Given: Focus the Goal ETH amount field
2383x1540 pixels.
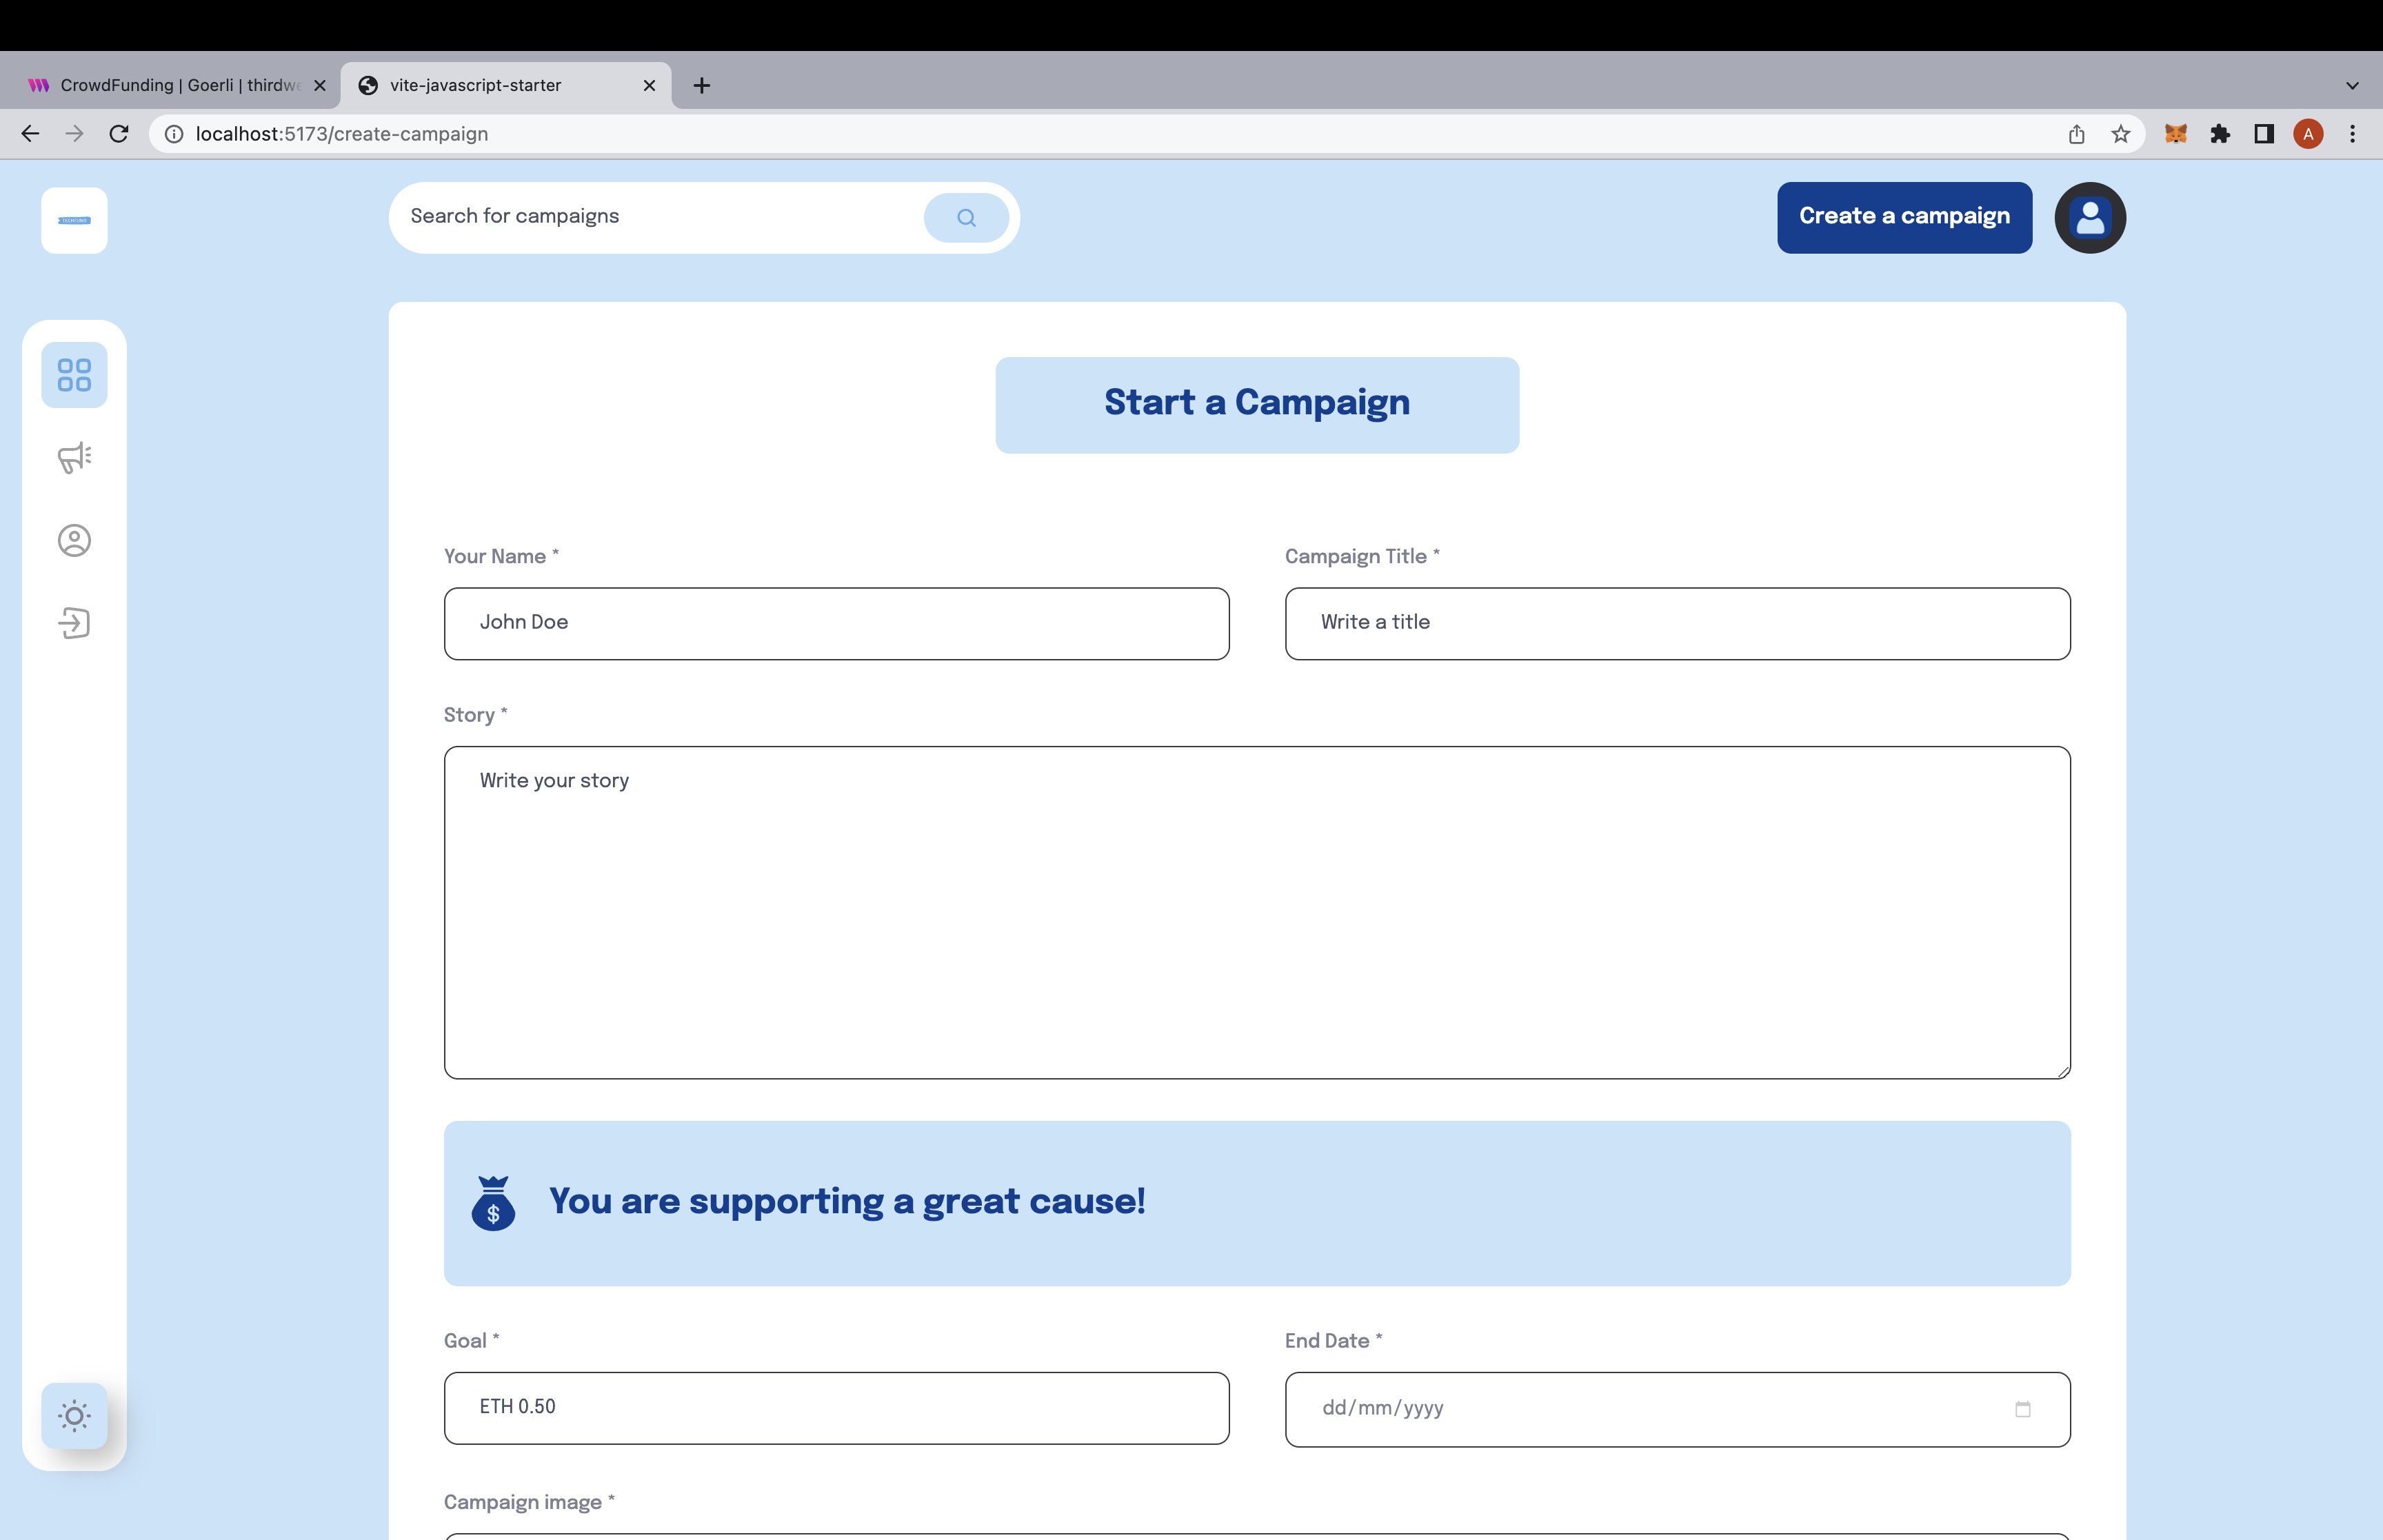Looking at the screenshot, I should [836, 1407].
